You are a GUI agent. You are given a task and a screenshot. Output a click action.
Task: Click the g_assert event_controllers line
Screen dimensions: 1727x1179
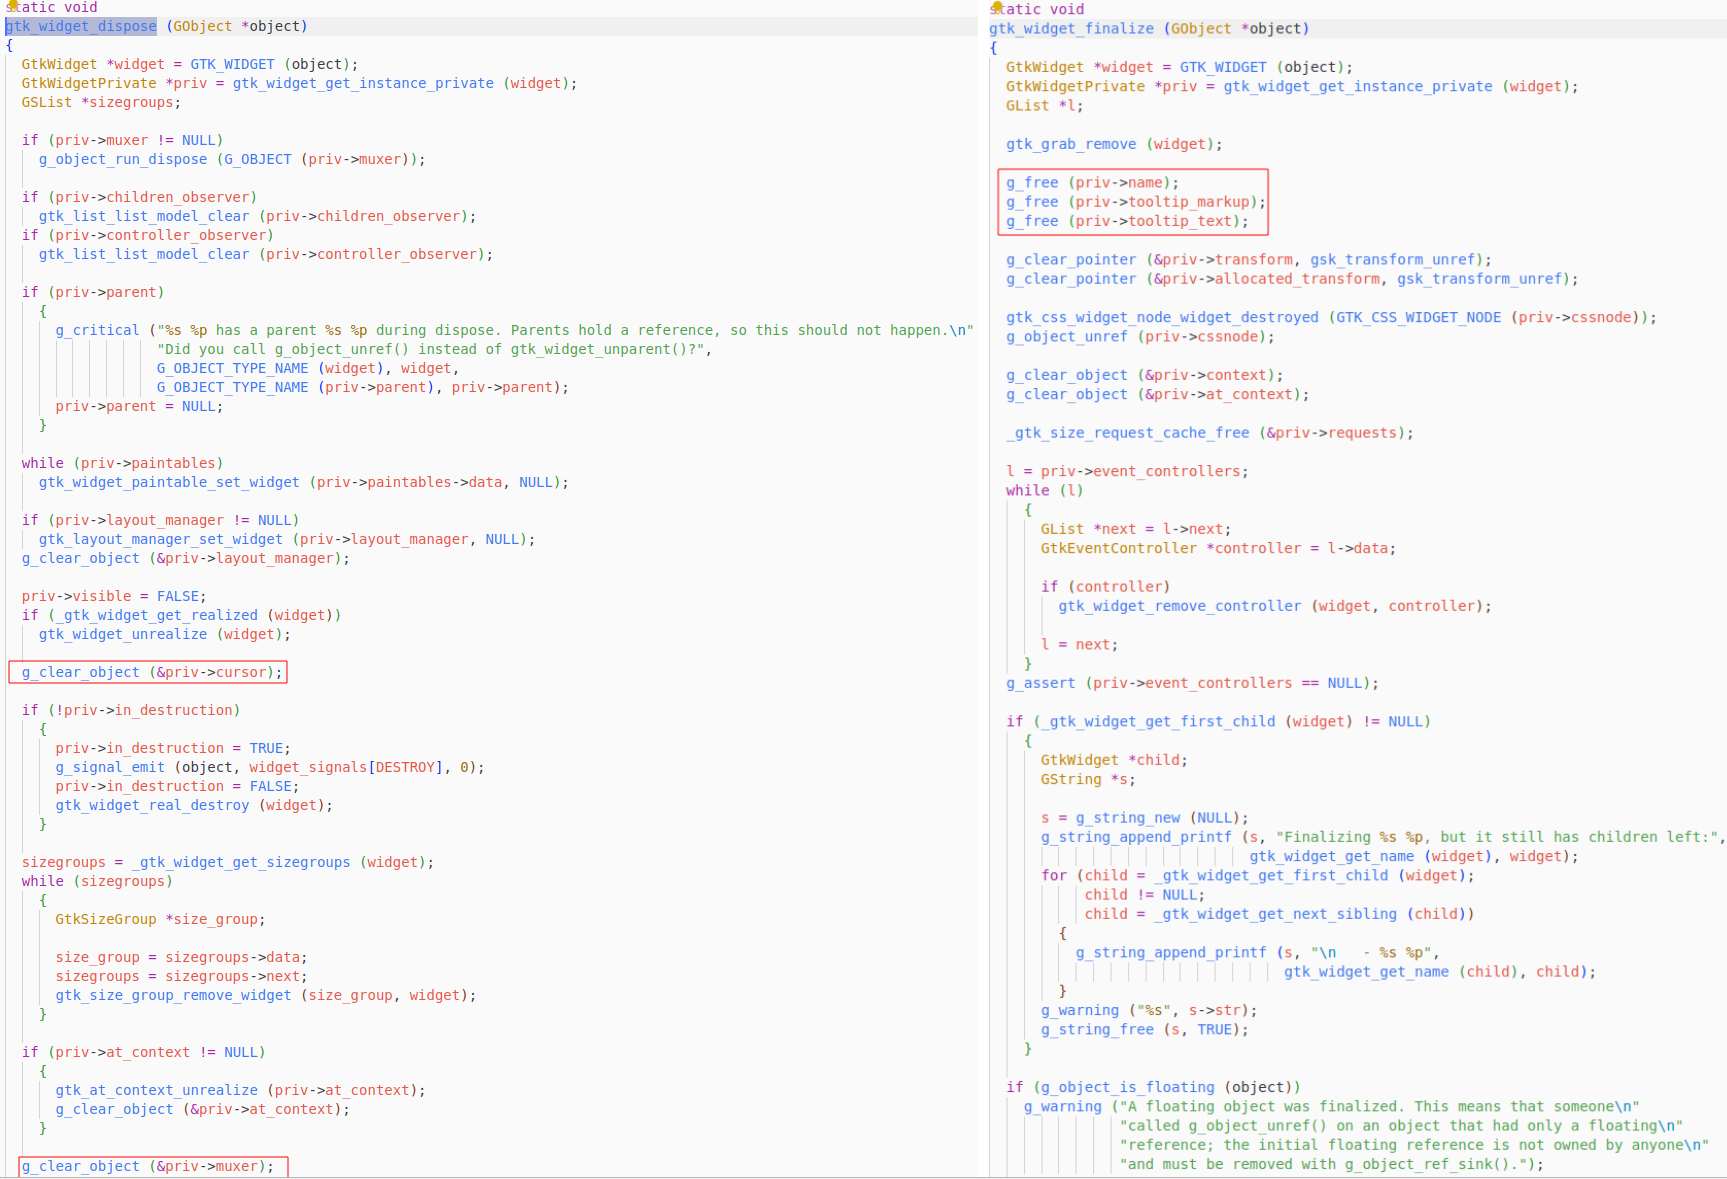pos(1192,683)
